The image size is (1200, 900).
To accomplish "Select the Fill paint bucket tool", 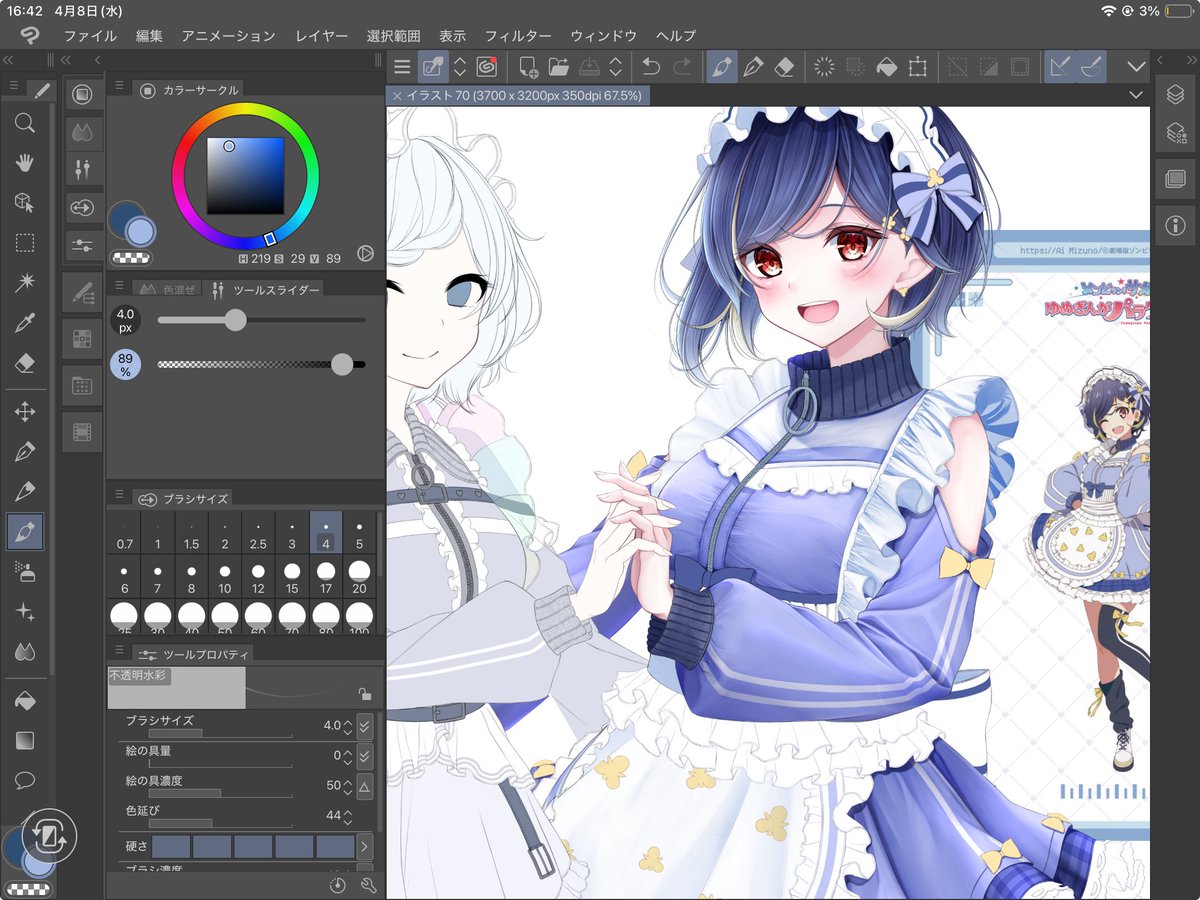I will 25,701.
